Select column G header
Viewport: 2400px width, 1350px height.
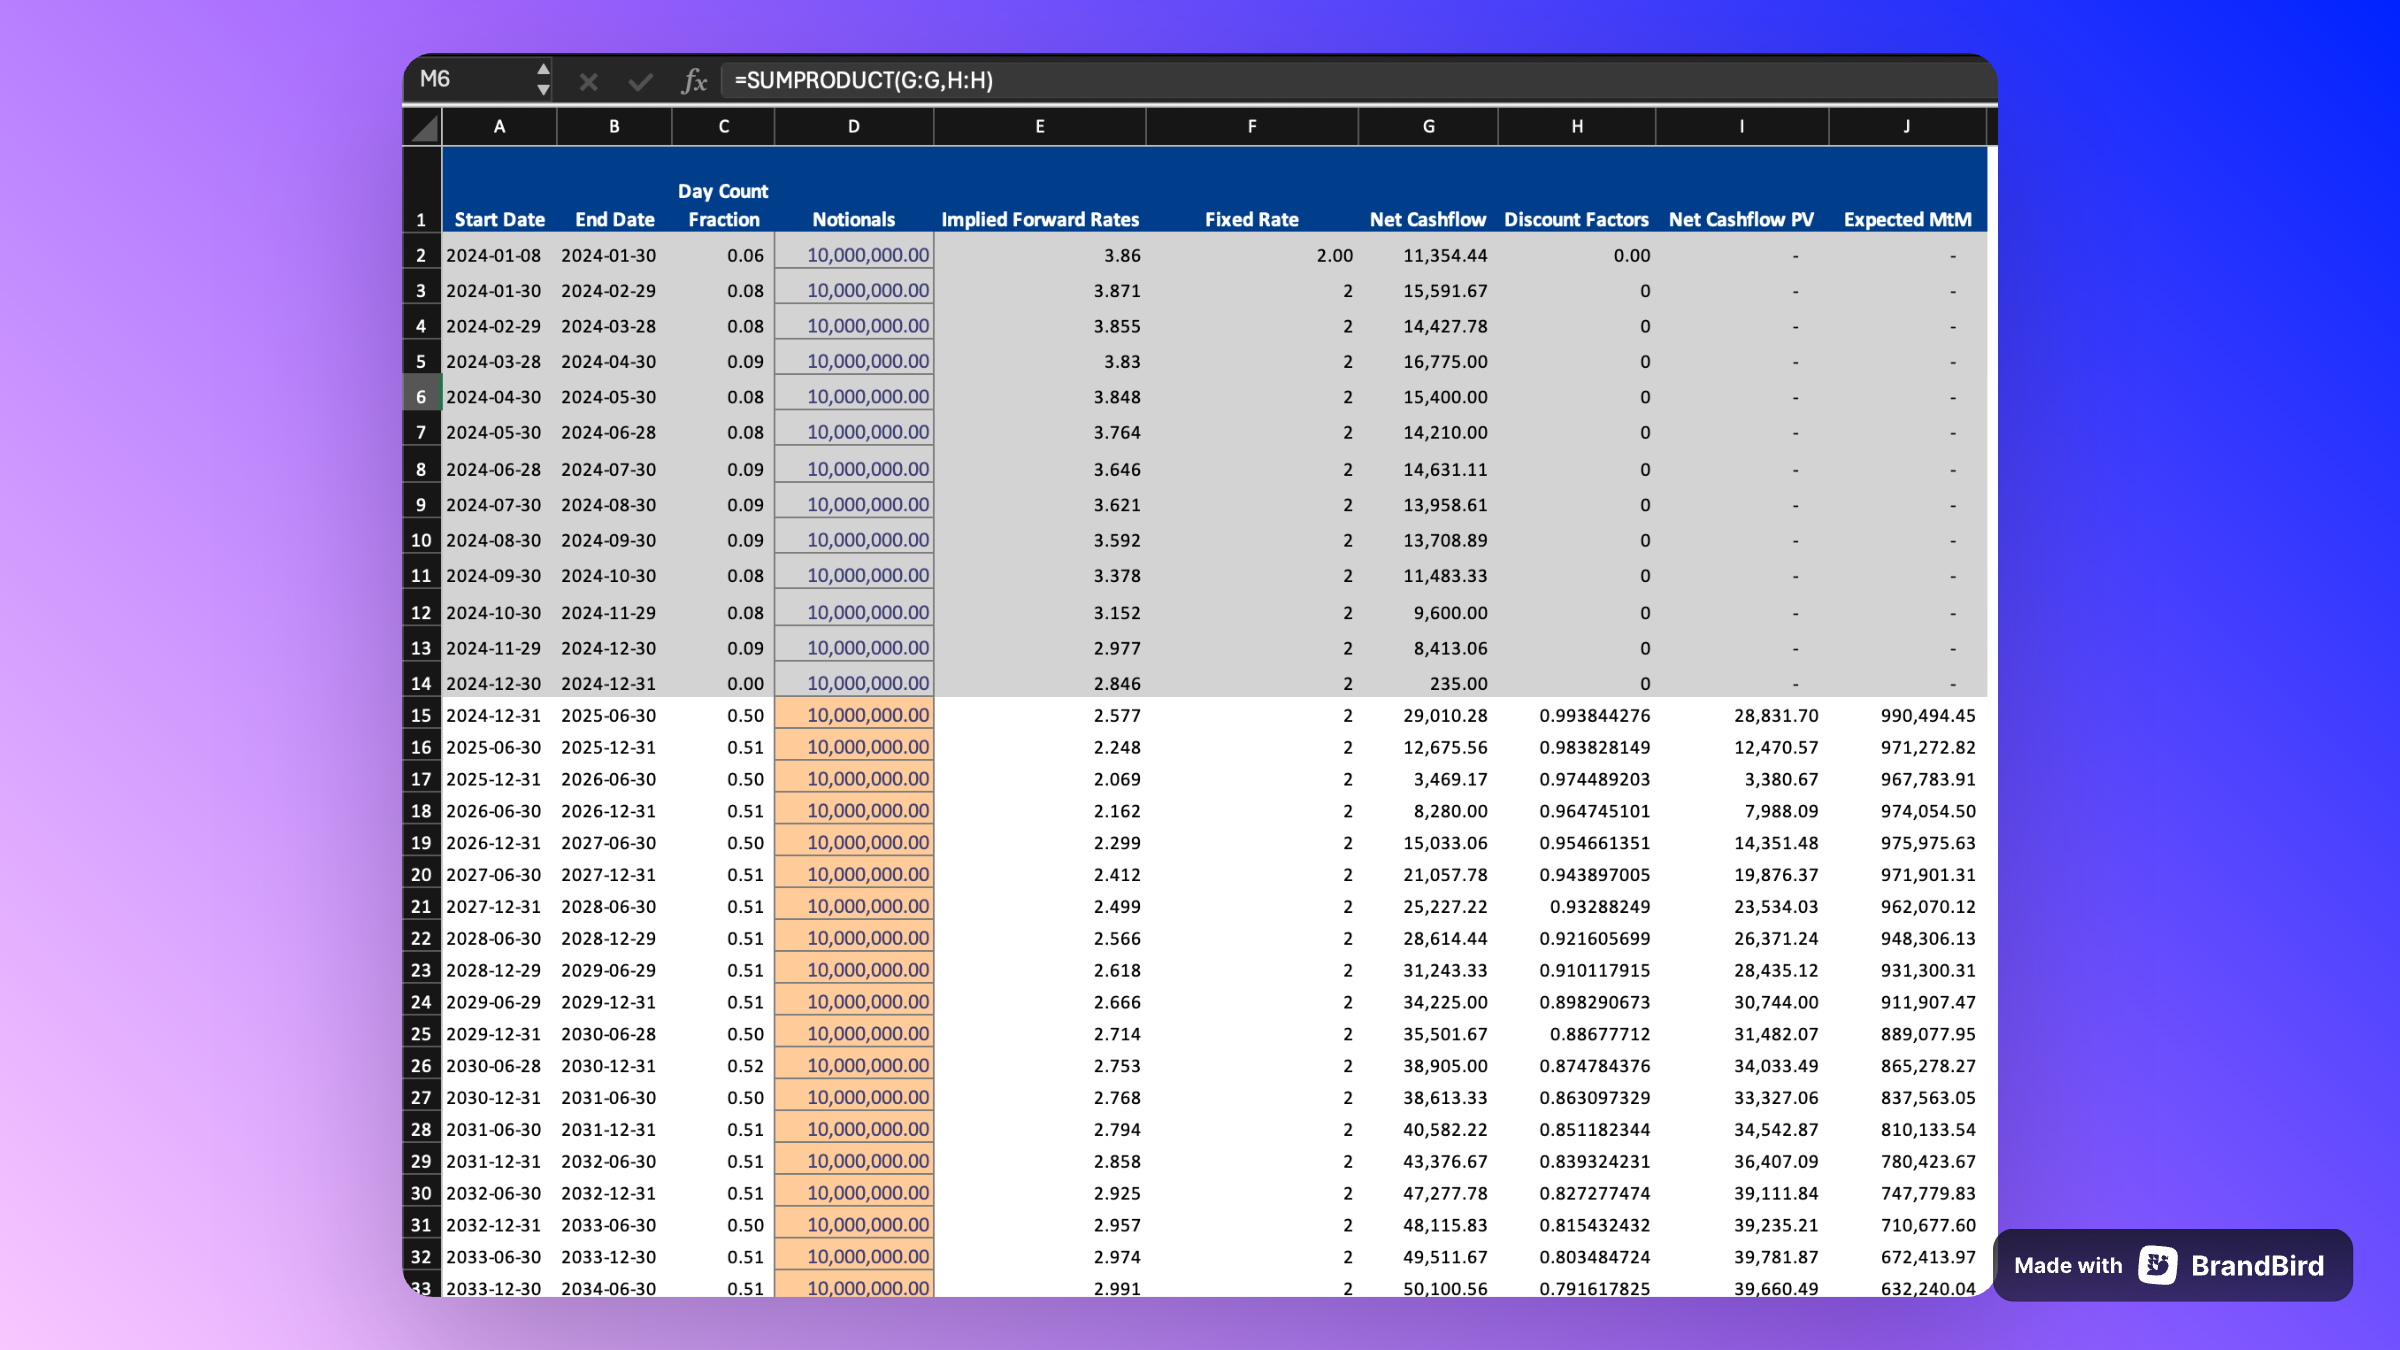pos(1428,127)
